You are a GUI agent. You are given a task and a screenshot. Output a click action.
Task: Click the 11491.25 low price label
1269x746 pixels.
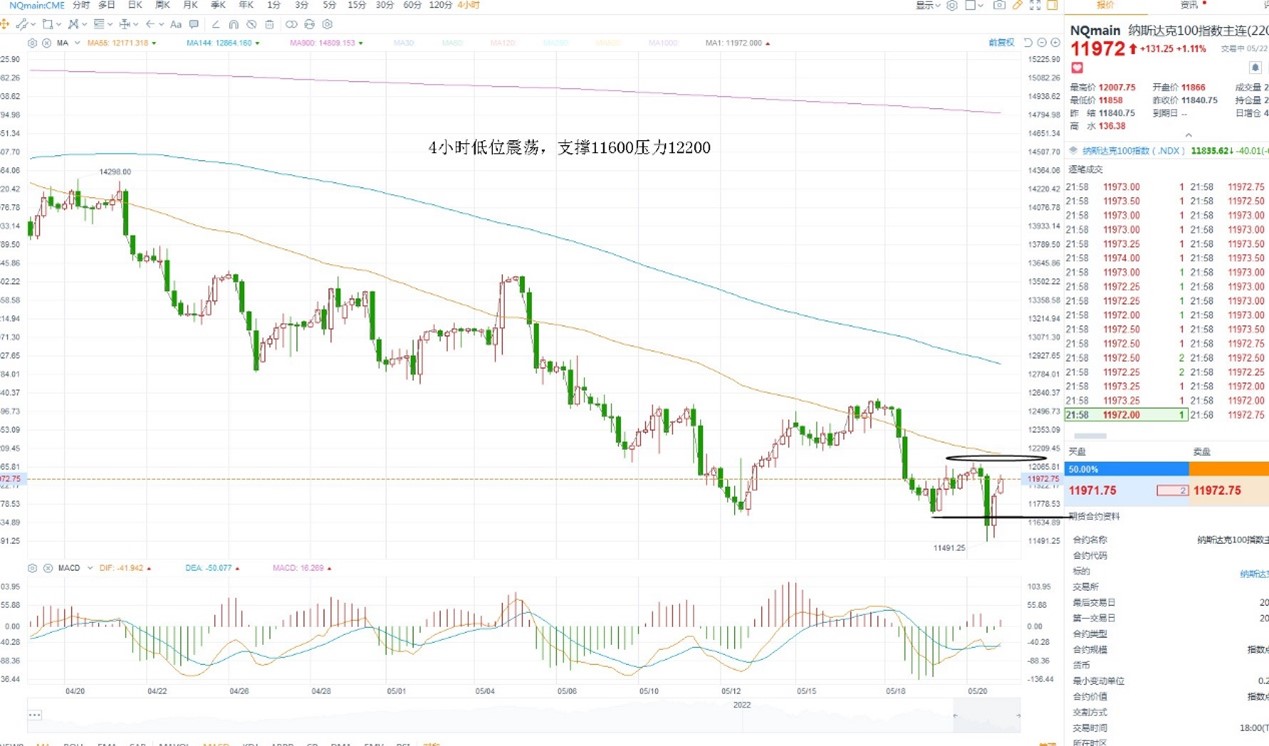(x=950, y=548)
